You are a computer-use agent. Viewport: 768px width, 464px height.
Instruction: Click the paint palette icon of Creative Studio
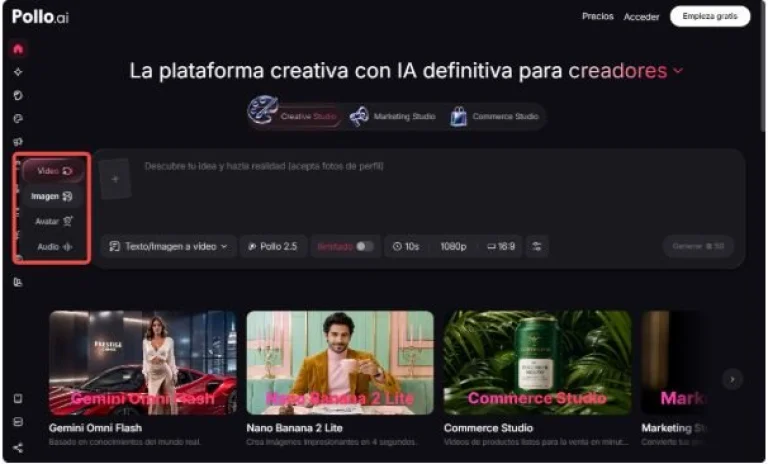click(x=263, y=110)
